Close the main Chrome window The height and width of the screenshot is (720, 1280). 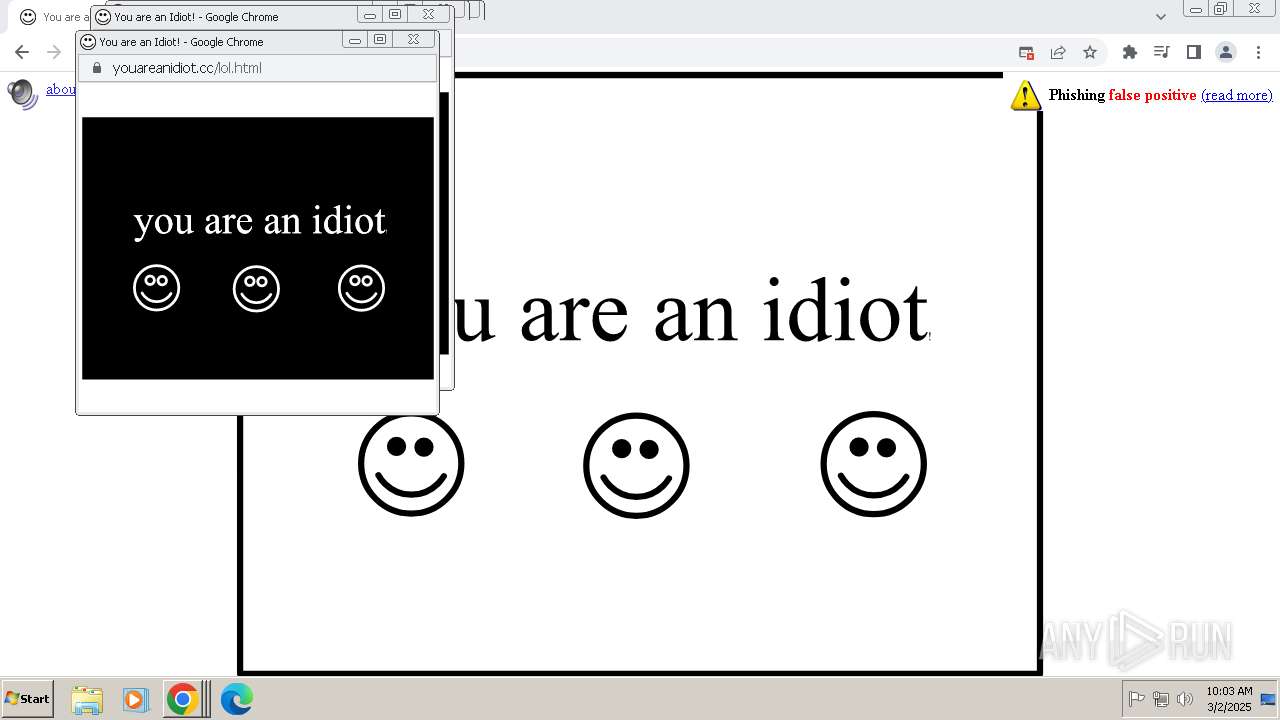coord(1254,9)
